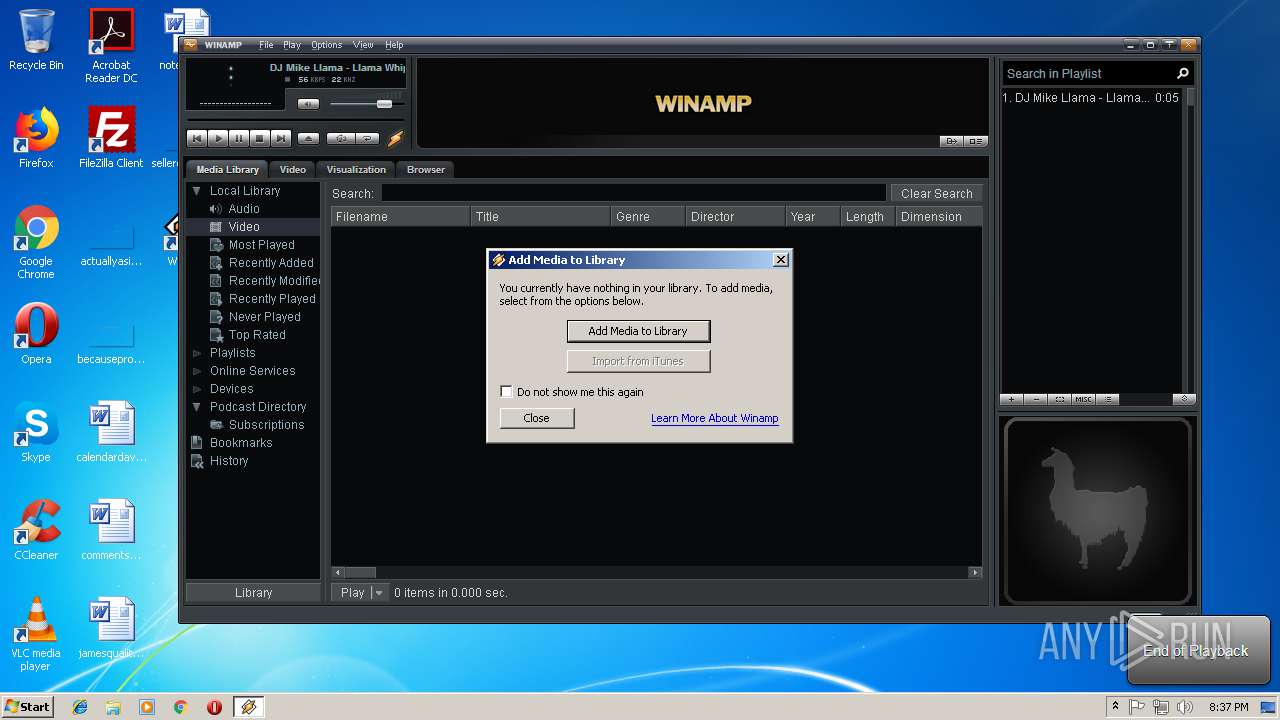The height and width of the screenshot is (720, 1280).
Task: Click the dialog Close button
Action: pos(537,418)
